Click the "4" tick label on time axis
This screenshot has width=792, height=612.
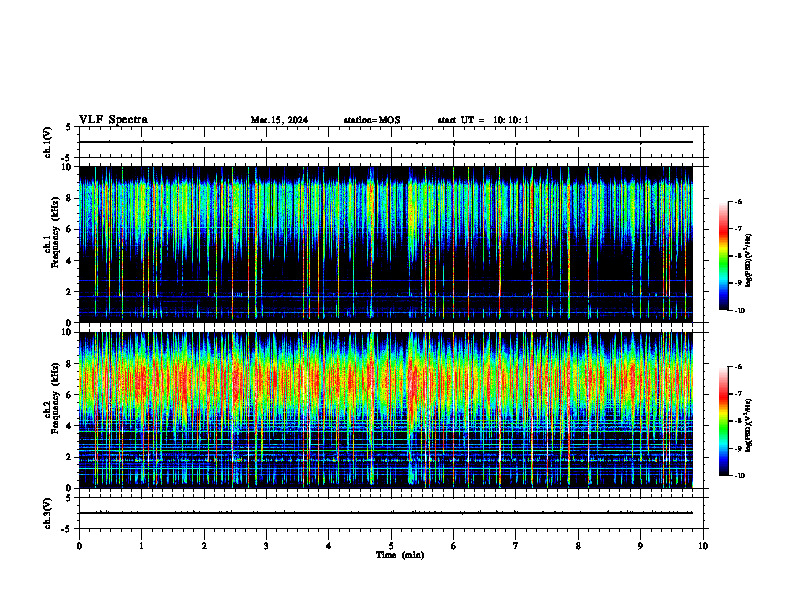pos(329,546)
